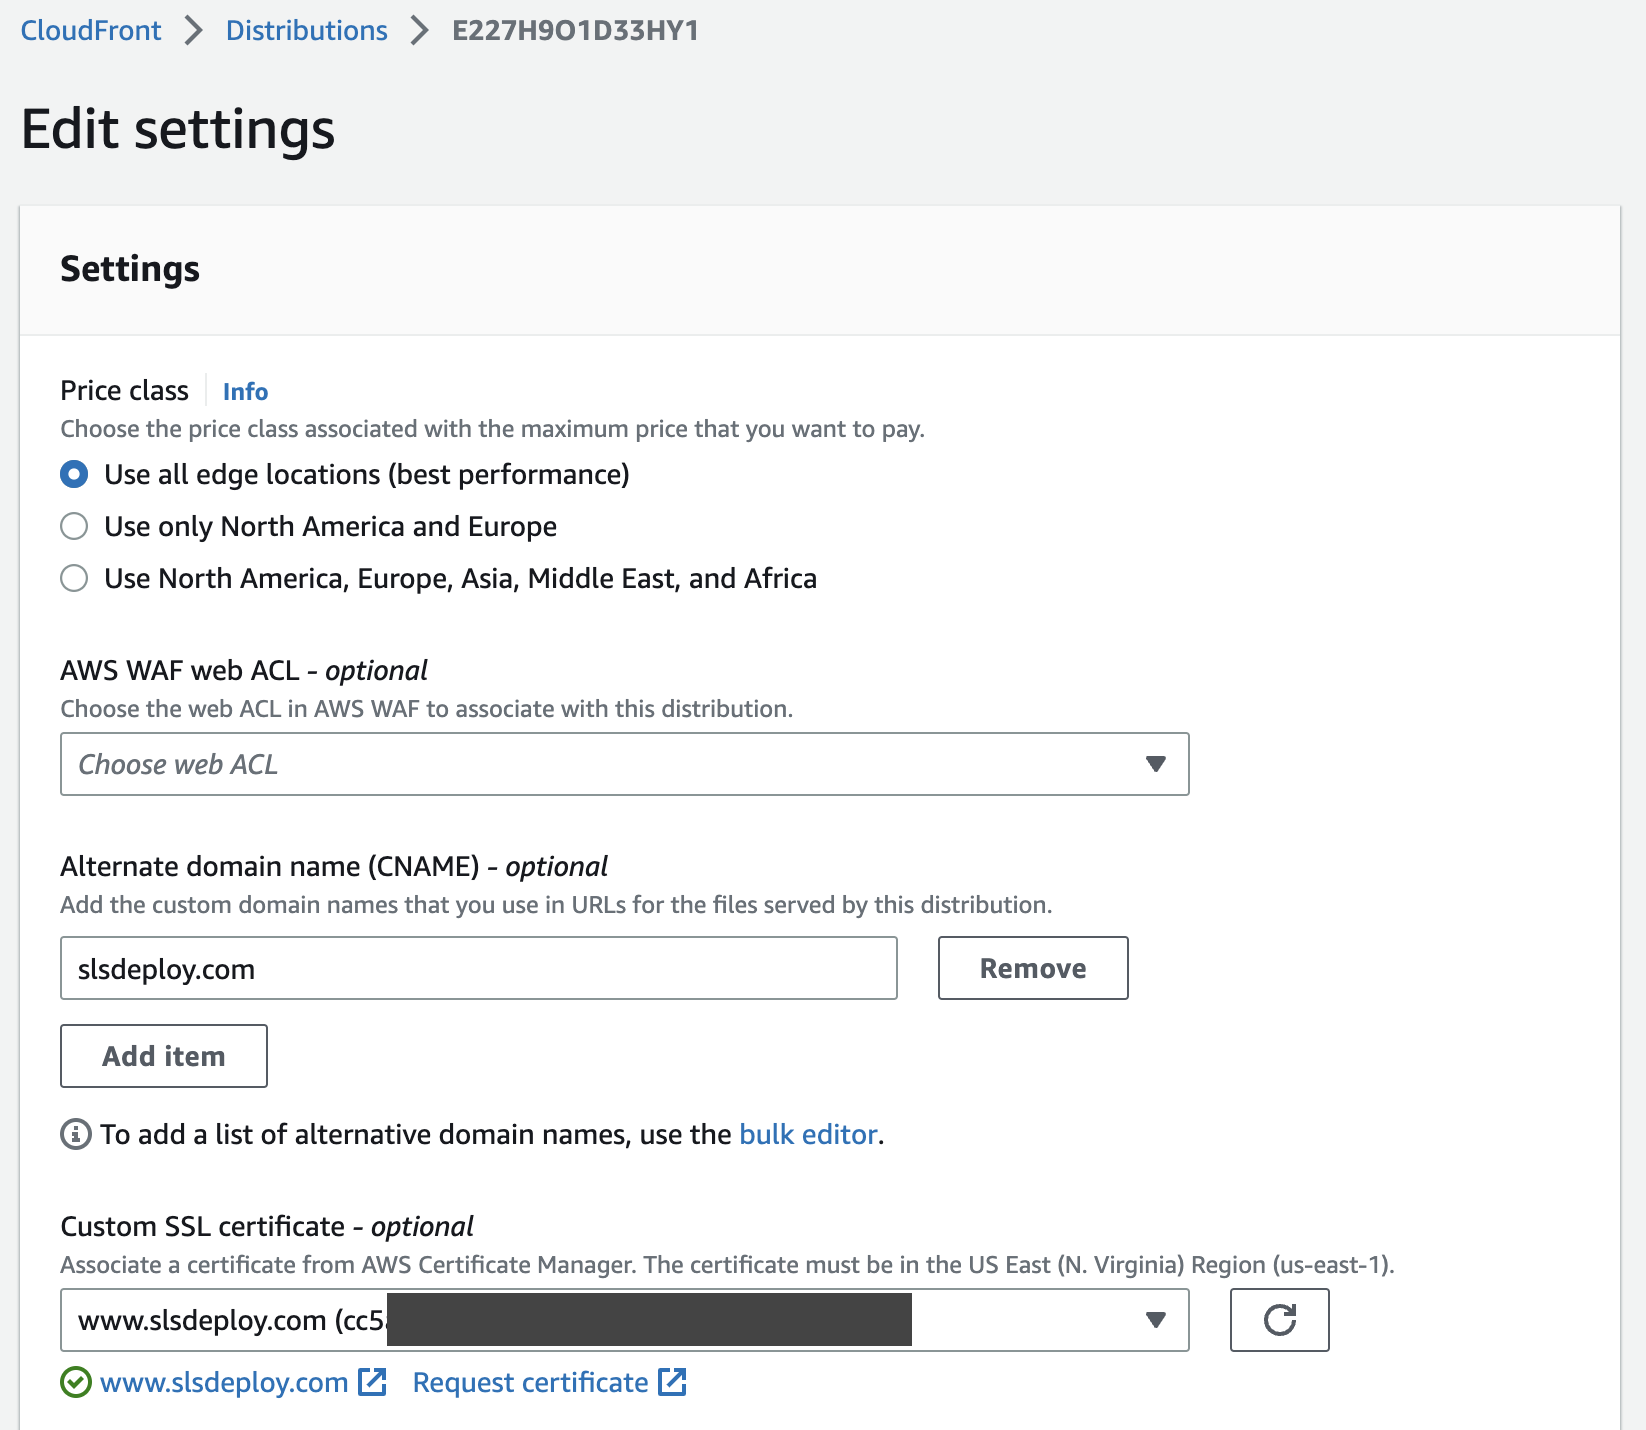Click Add item button
The image size is (1646, 1430).
164,1056
